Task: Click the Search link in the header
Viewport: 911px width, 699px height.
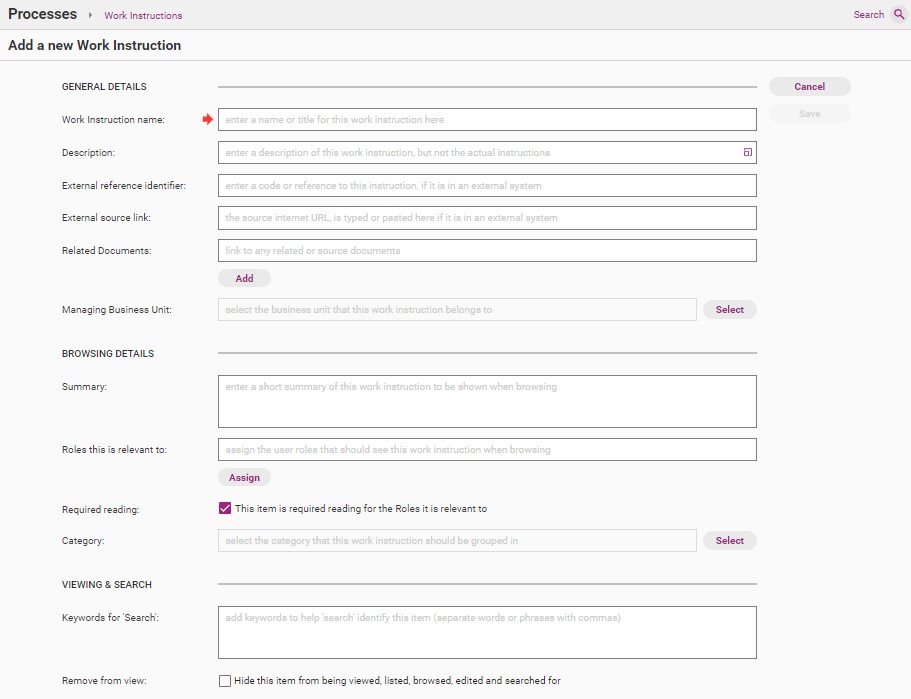Action: coord(868,15)
